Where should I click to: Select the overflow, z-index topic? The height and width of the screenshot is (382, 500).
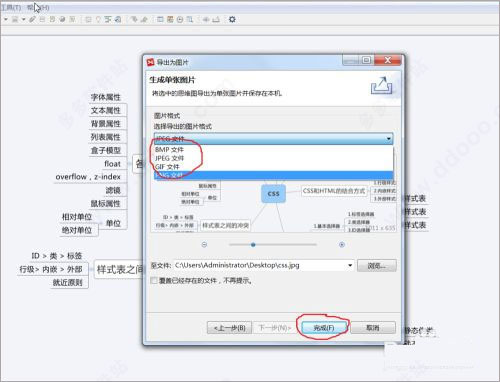(88, 177)
